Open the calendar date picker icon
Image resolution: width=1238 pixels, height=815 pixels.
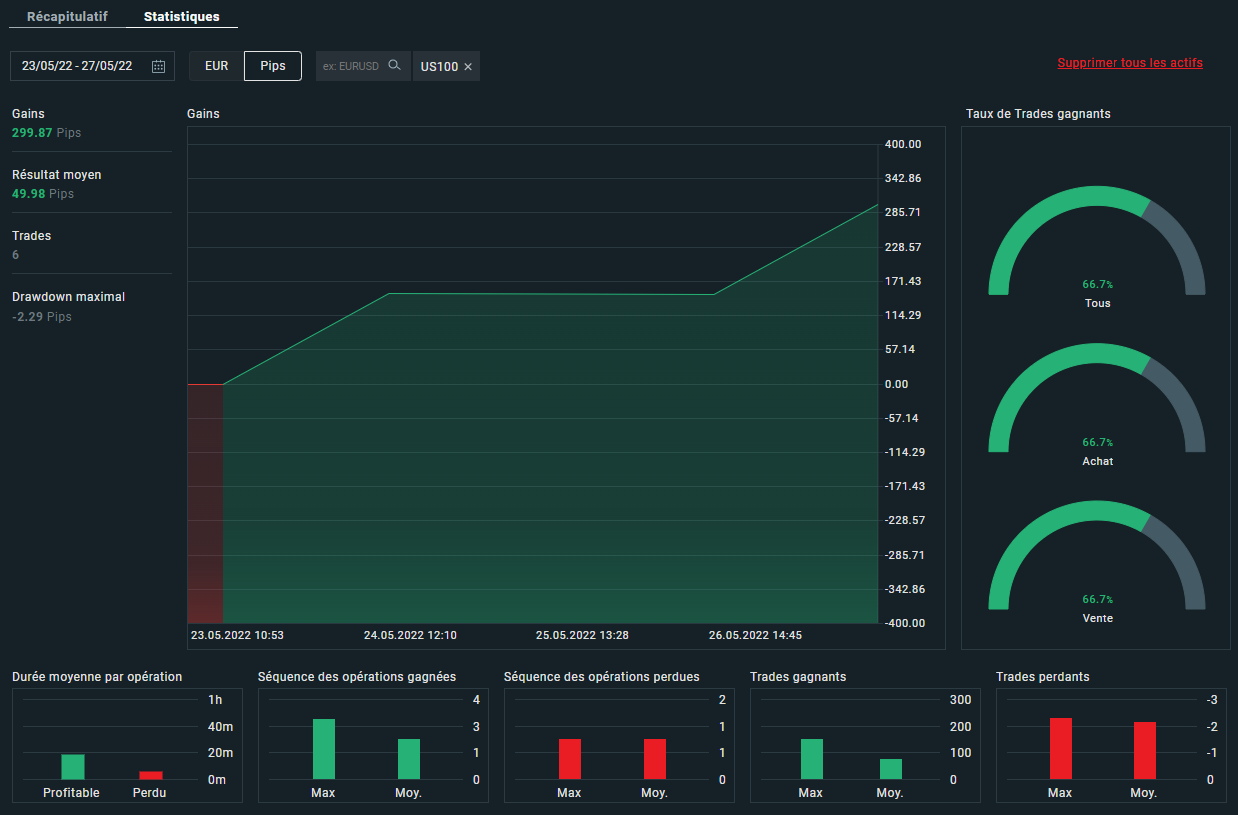pyautogui.click(x=158, y=67)
